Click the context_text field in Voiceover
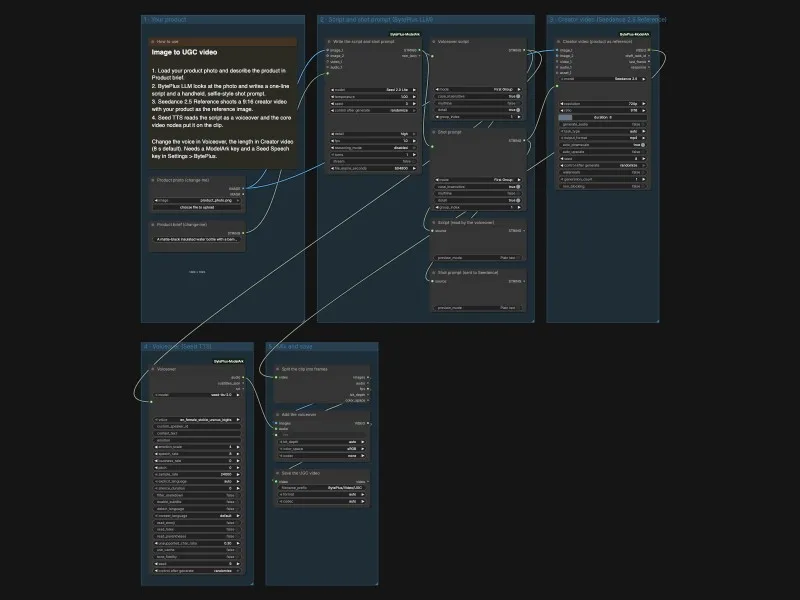 point(197,433)
